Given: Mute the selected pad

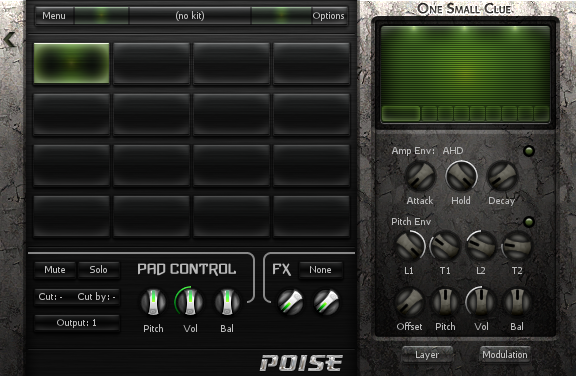Looking at the screenshot, I should point(55,270).
